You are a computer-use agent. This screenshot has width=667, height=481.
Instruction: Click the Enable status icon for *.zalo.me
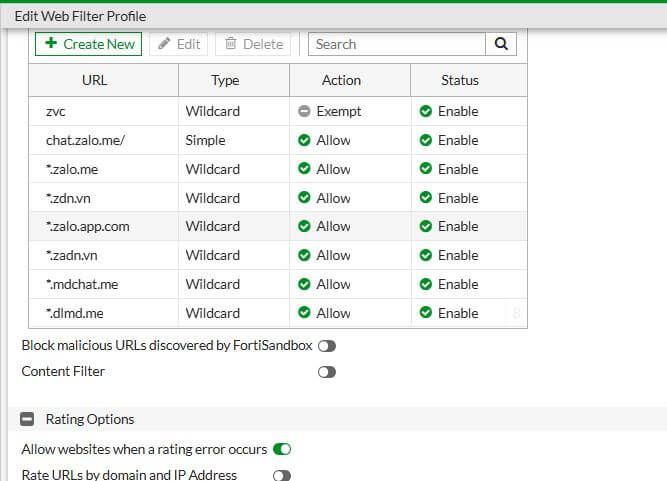click(x=426, y=168)
